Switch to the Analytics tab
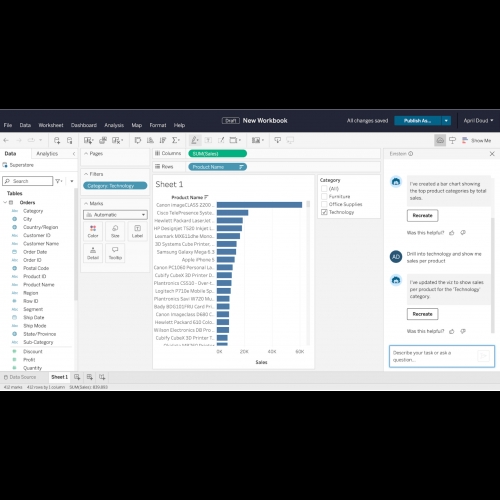 point(47,154)
